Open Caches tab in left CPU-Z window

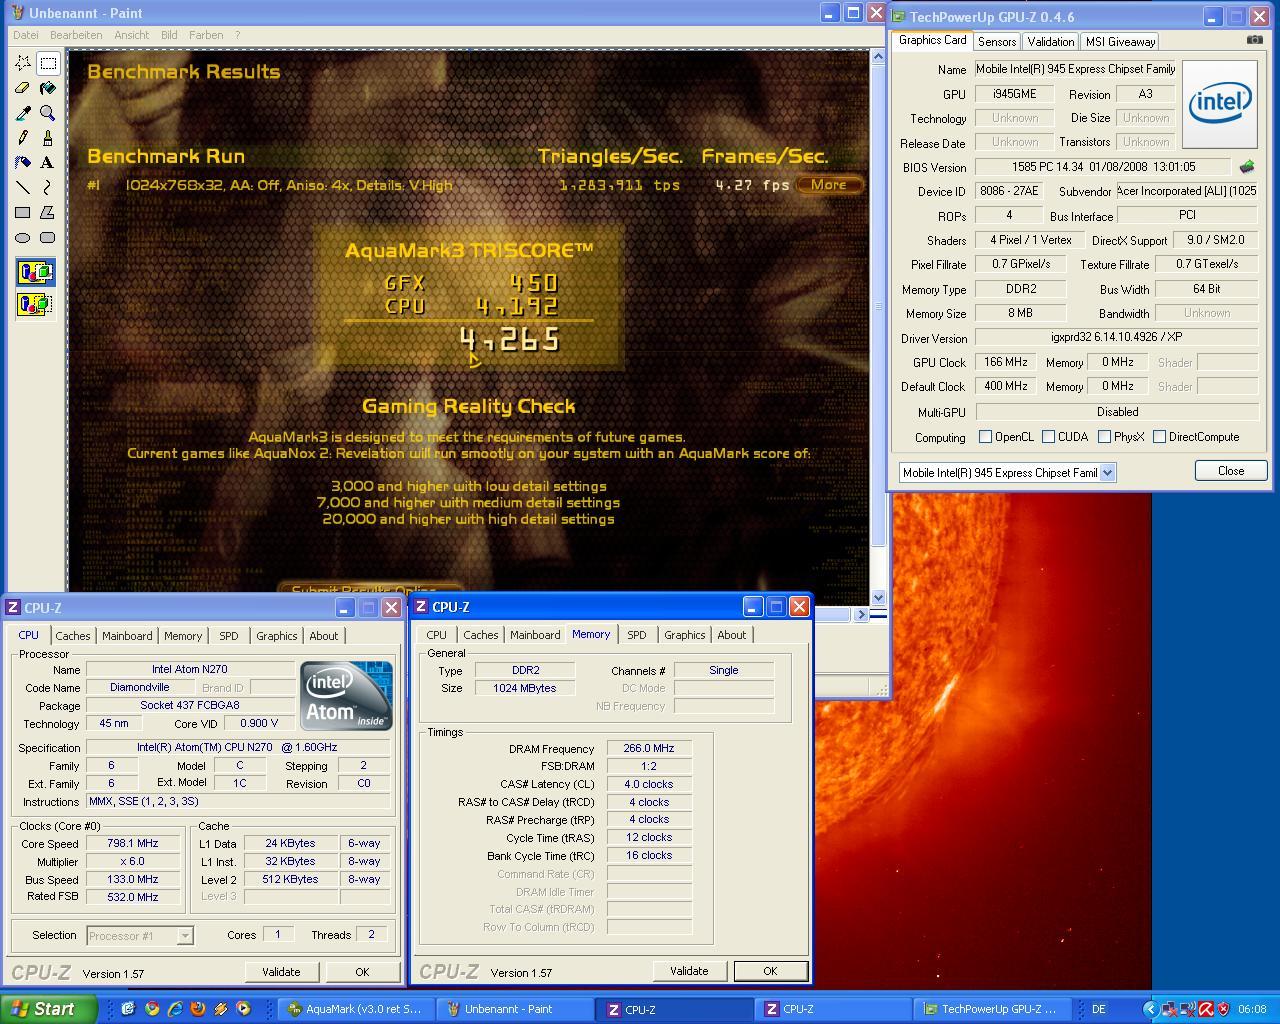click(72, 636)
